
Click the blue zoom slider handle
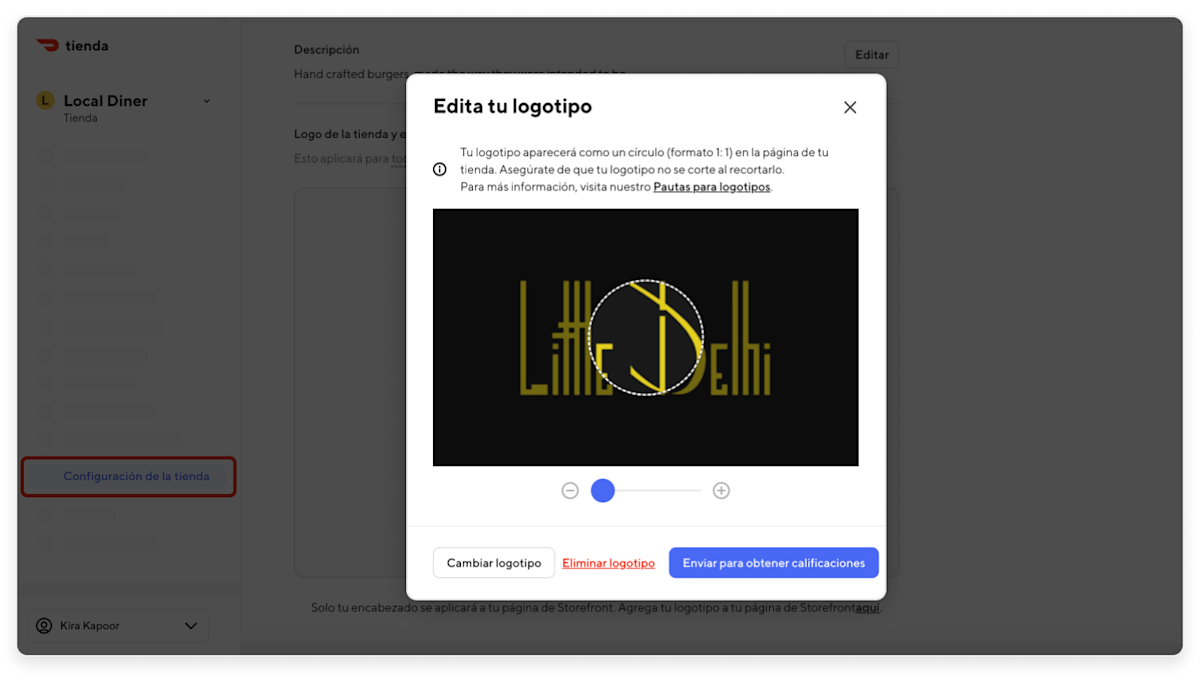603,491
